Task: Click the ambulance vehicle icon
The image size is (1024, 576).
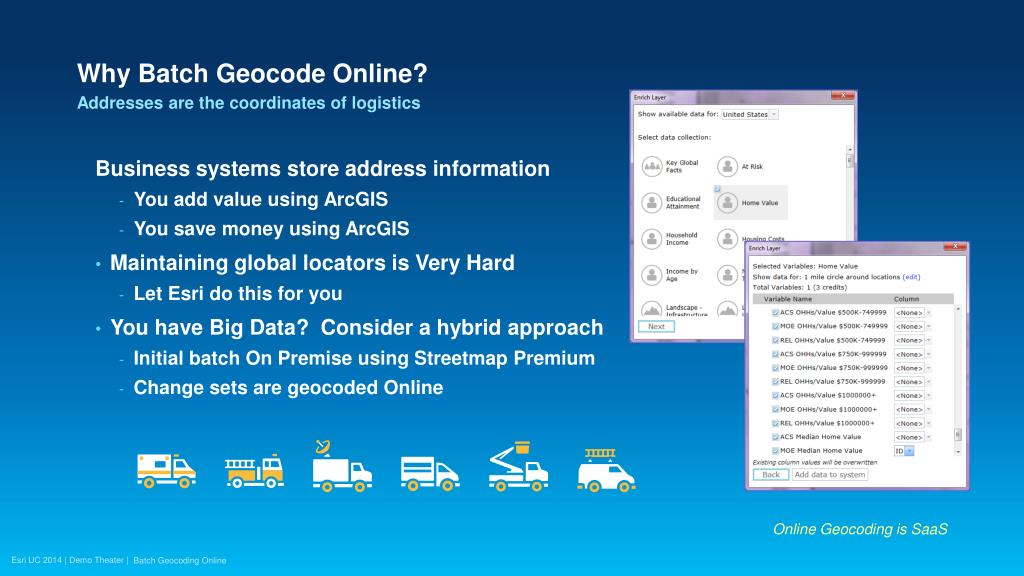Action: pos(166,468)
